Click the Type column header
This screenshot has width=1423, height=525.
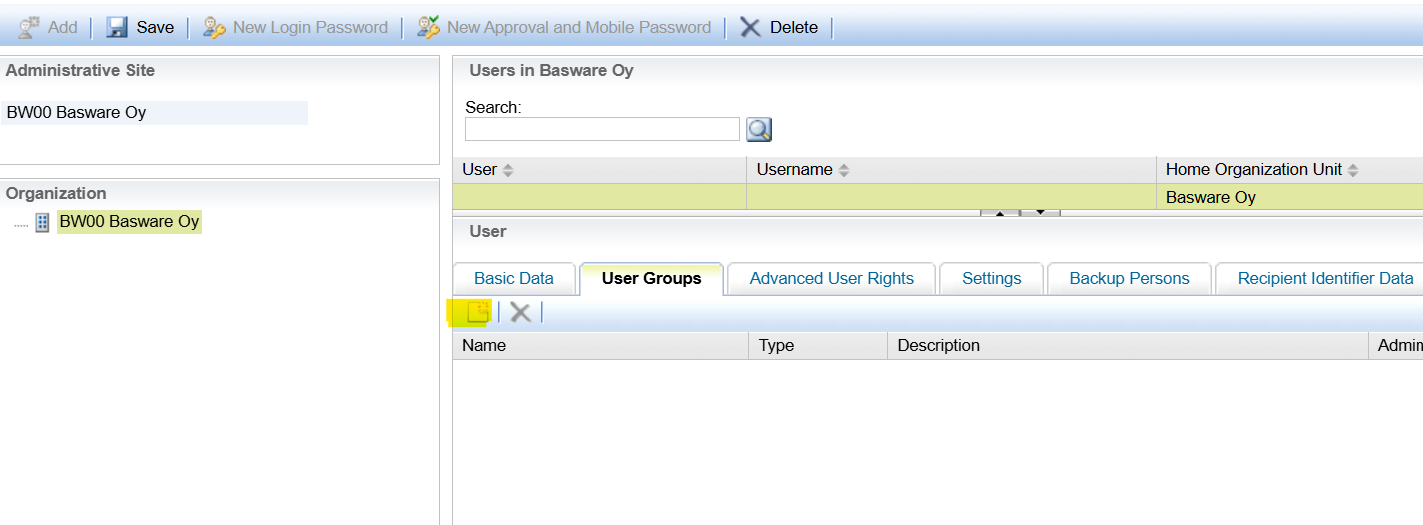pyautogui.click(x=817, y=345)
